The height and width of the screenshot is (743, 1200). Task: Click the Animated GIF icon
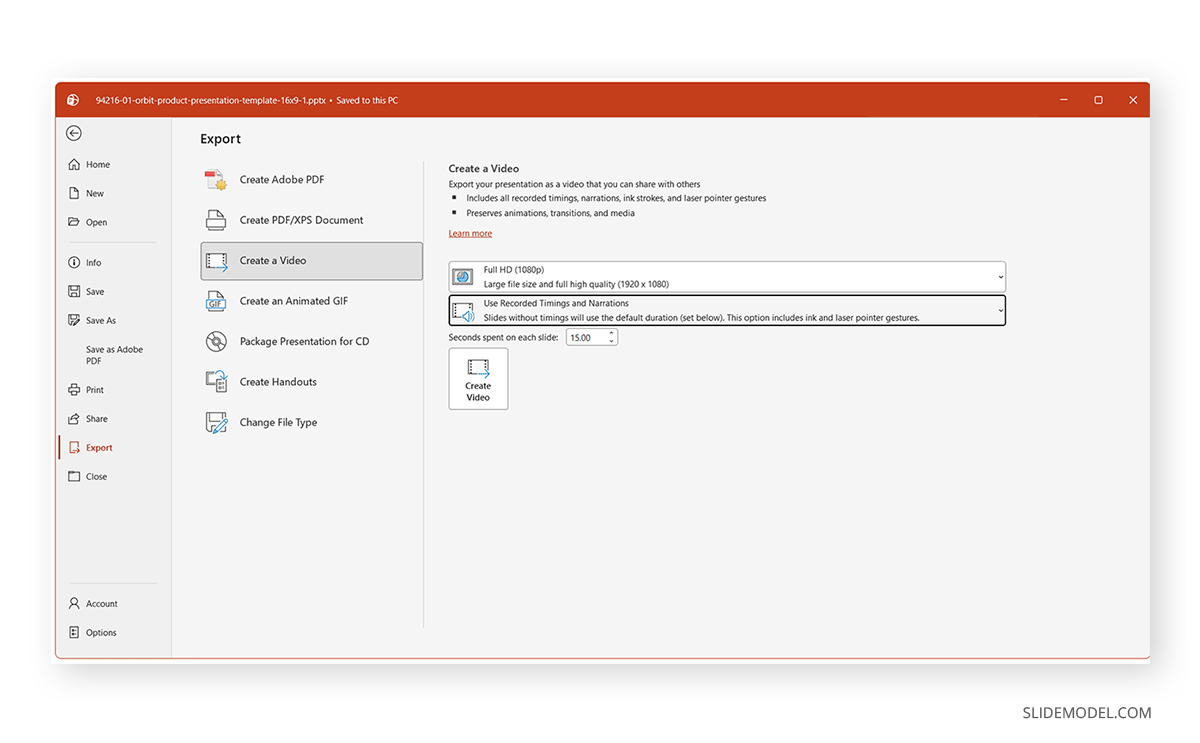pyautogui.click(x=216, y=301)
